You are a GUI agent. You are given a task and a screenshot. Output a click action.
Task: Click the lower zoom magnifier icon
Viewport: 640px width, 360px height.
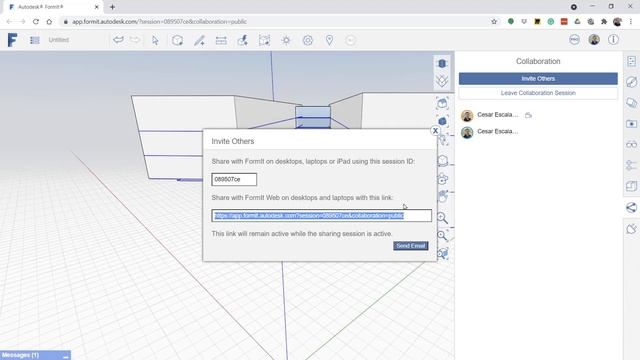tap(442, 236)
